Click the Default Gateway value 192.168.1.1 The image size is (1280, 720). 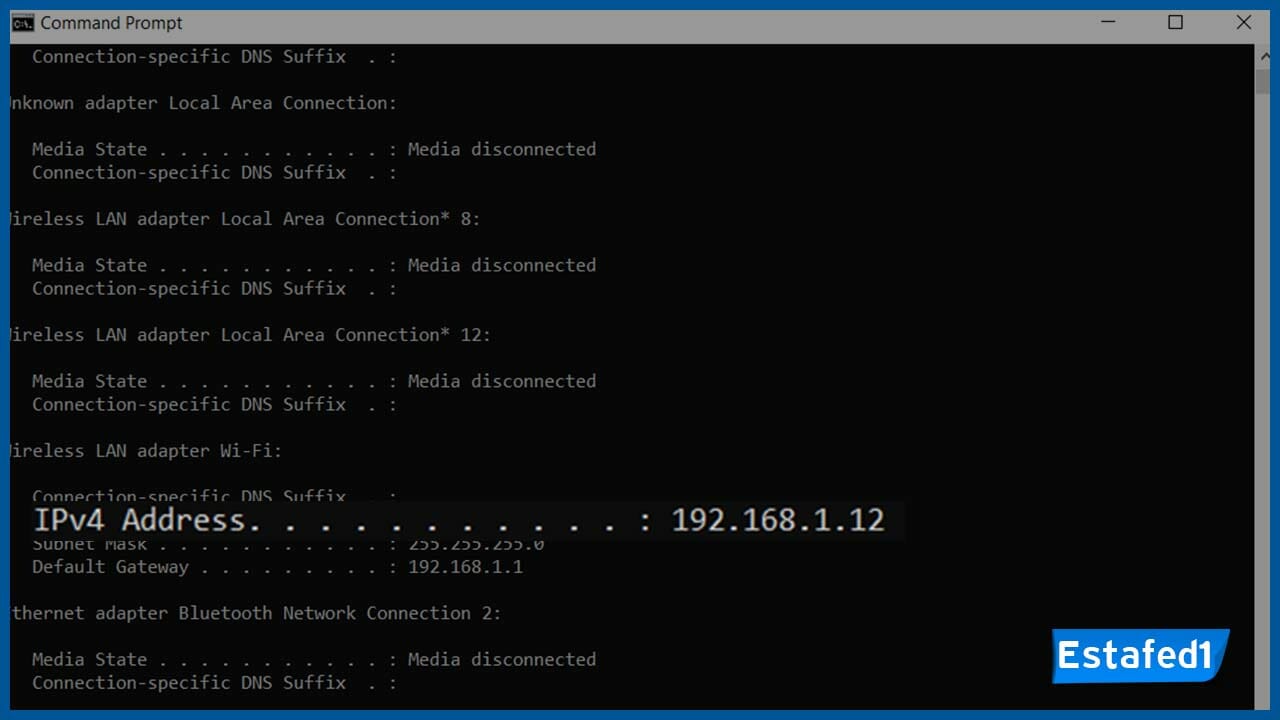pos(463,566)
